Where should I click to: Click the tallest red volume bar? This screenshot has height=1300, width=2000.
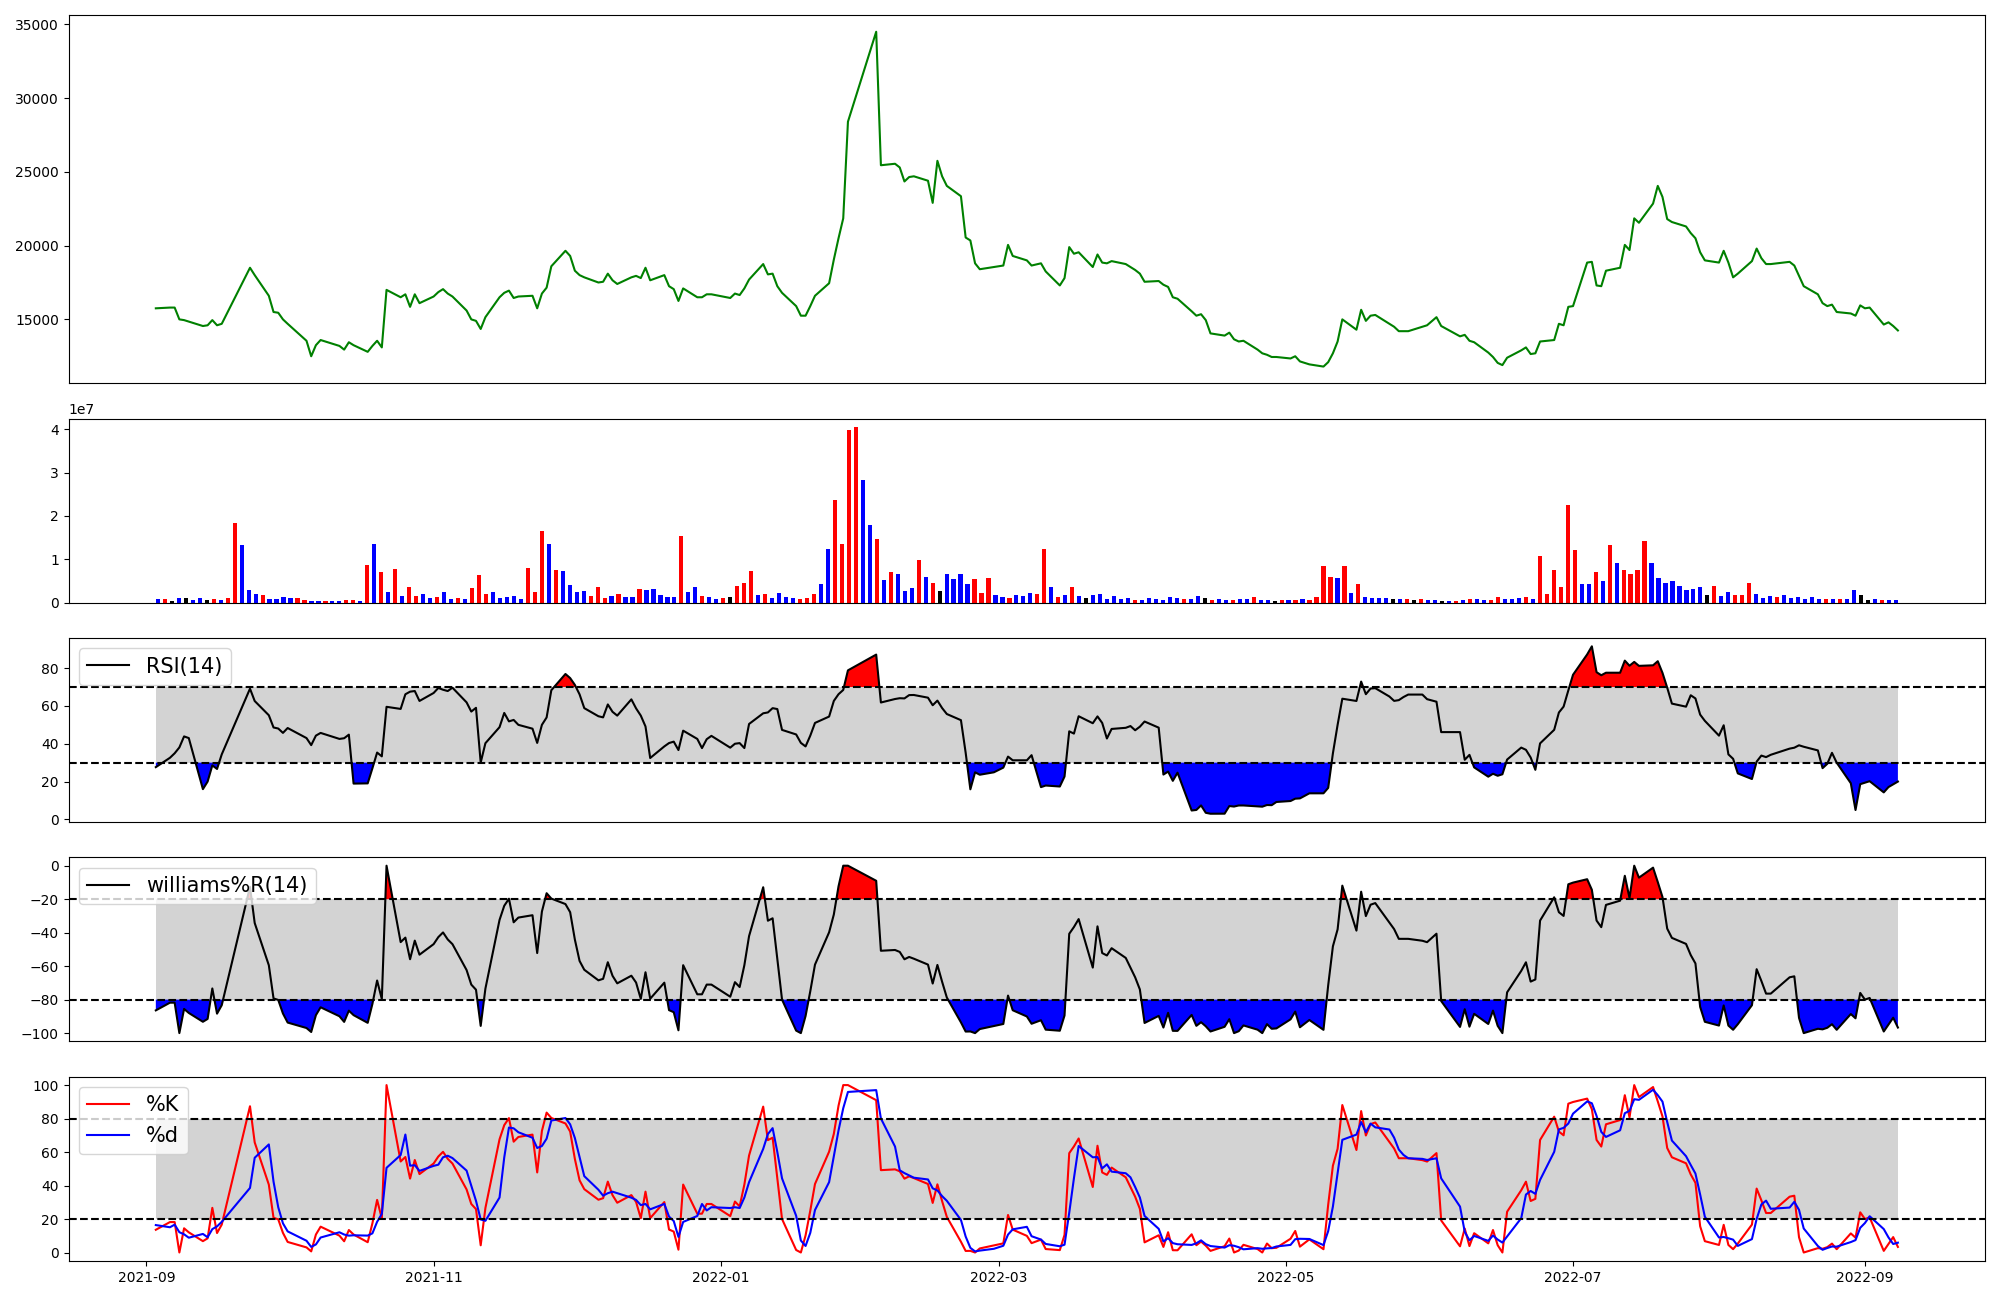[x=856, y=515]
